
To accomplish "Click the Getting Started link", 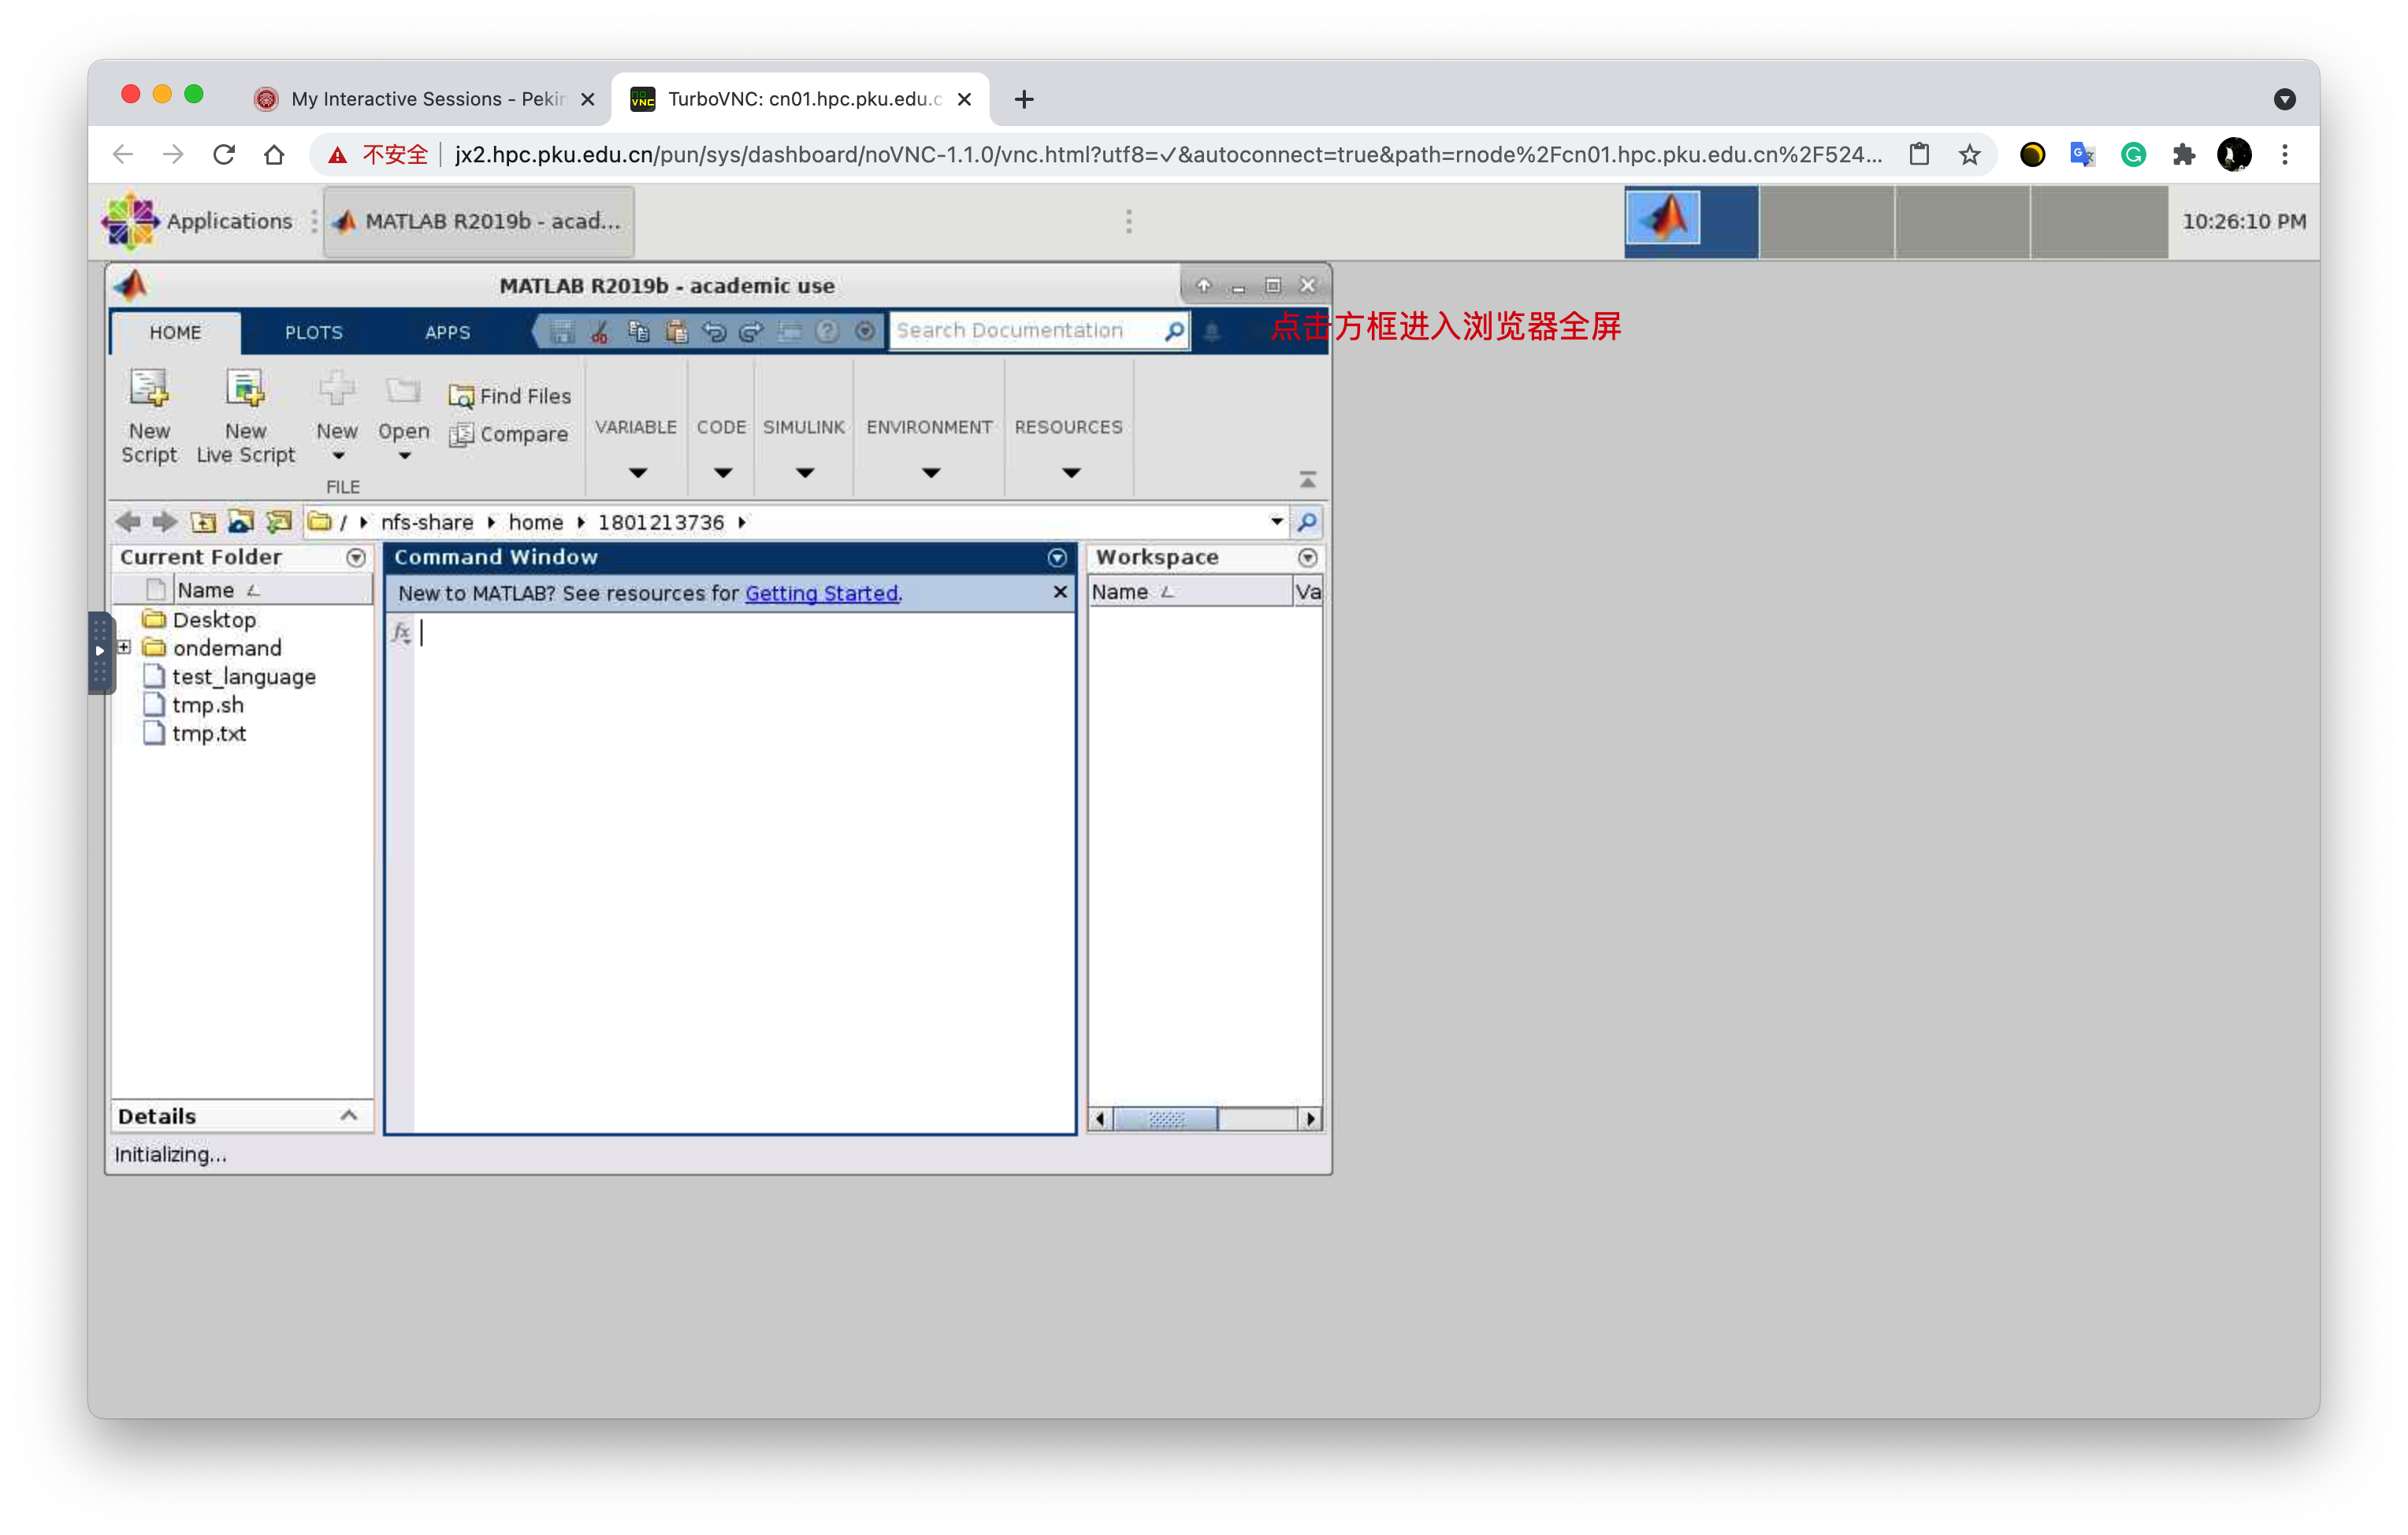I will pos(821,593).
